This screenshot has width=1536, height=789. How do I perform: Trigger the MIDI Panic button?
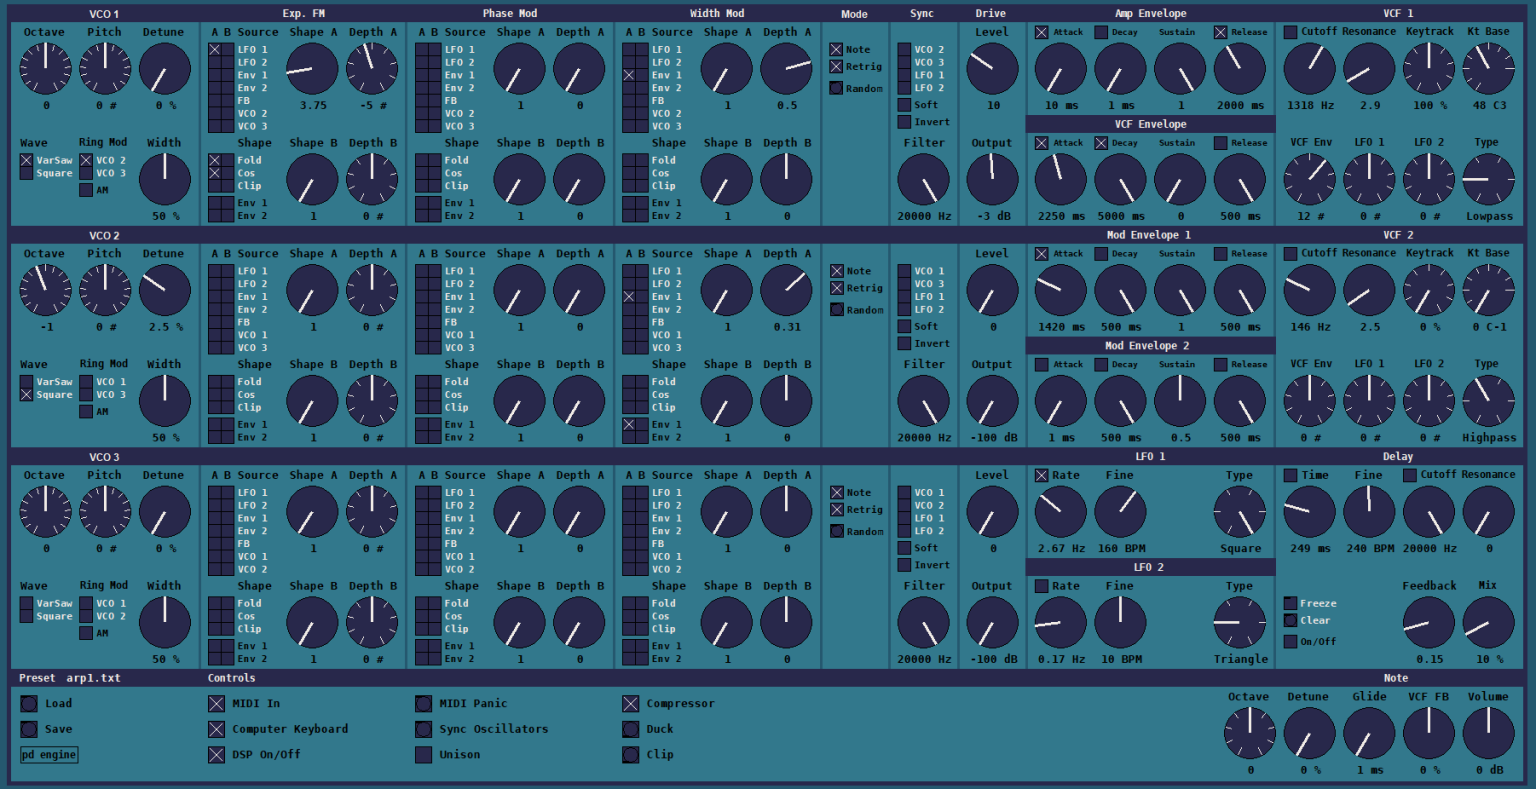(423, 703)
